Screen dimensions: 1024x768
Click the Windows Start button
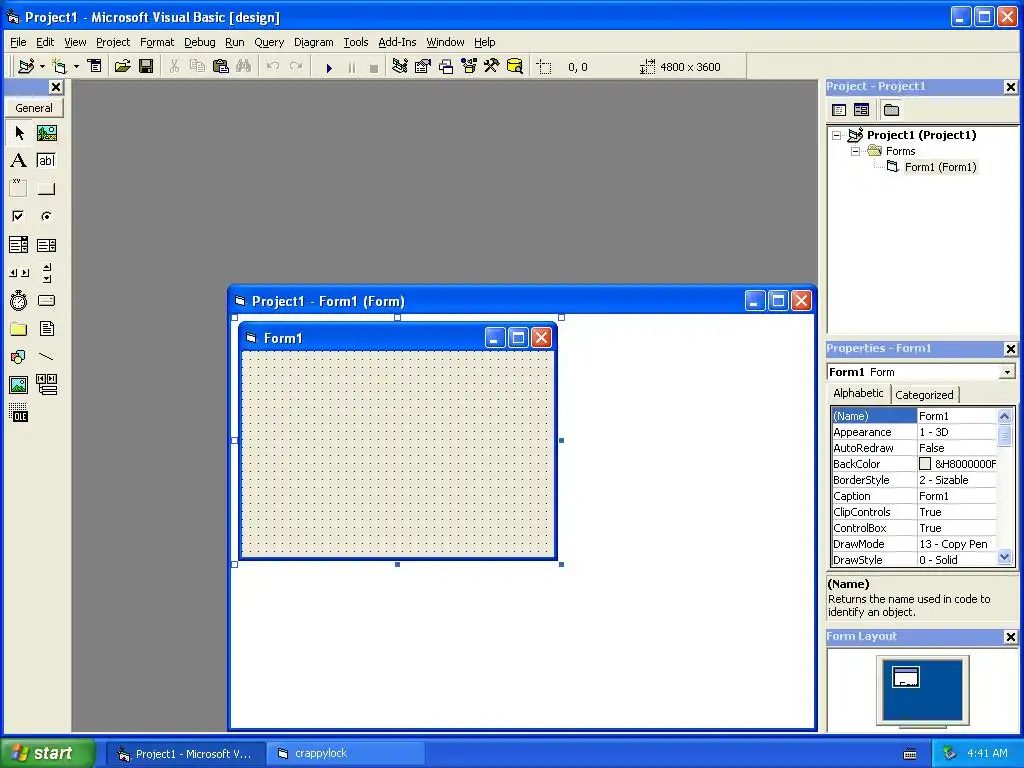tap(48, 753)
